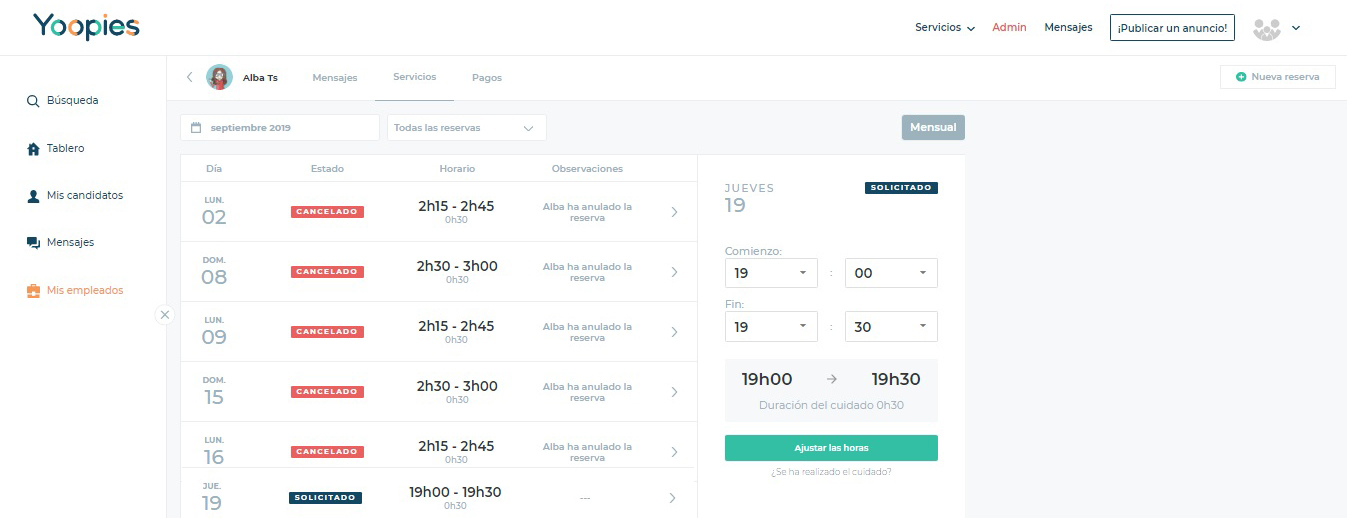Open details arrow for Dom. 15 reservation
The width and height of the screenshot is (1347, 518).
674,392
